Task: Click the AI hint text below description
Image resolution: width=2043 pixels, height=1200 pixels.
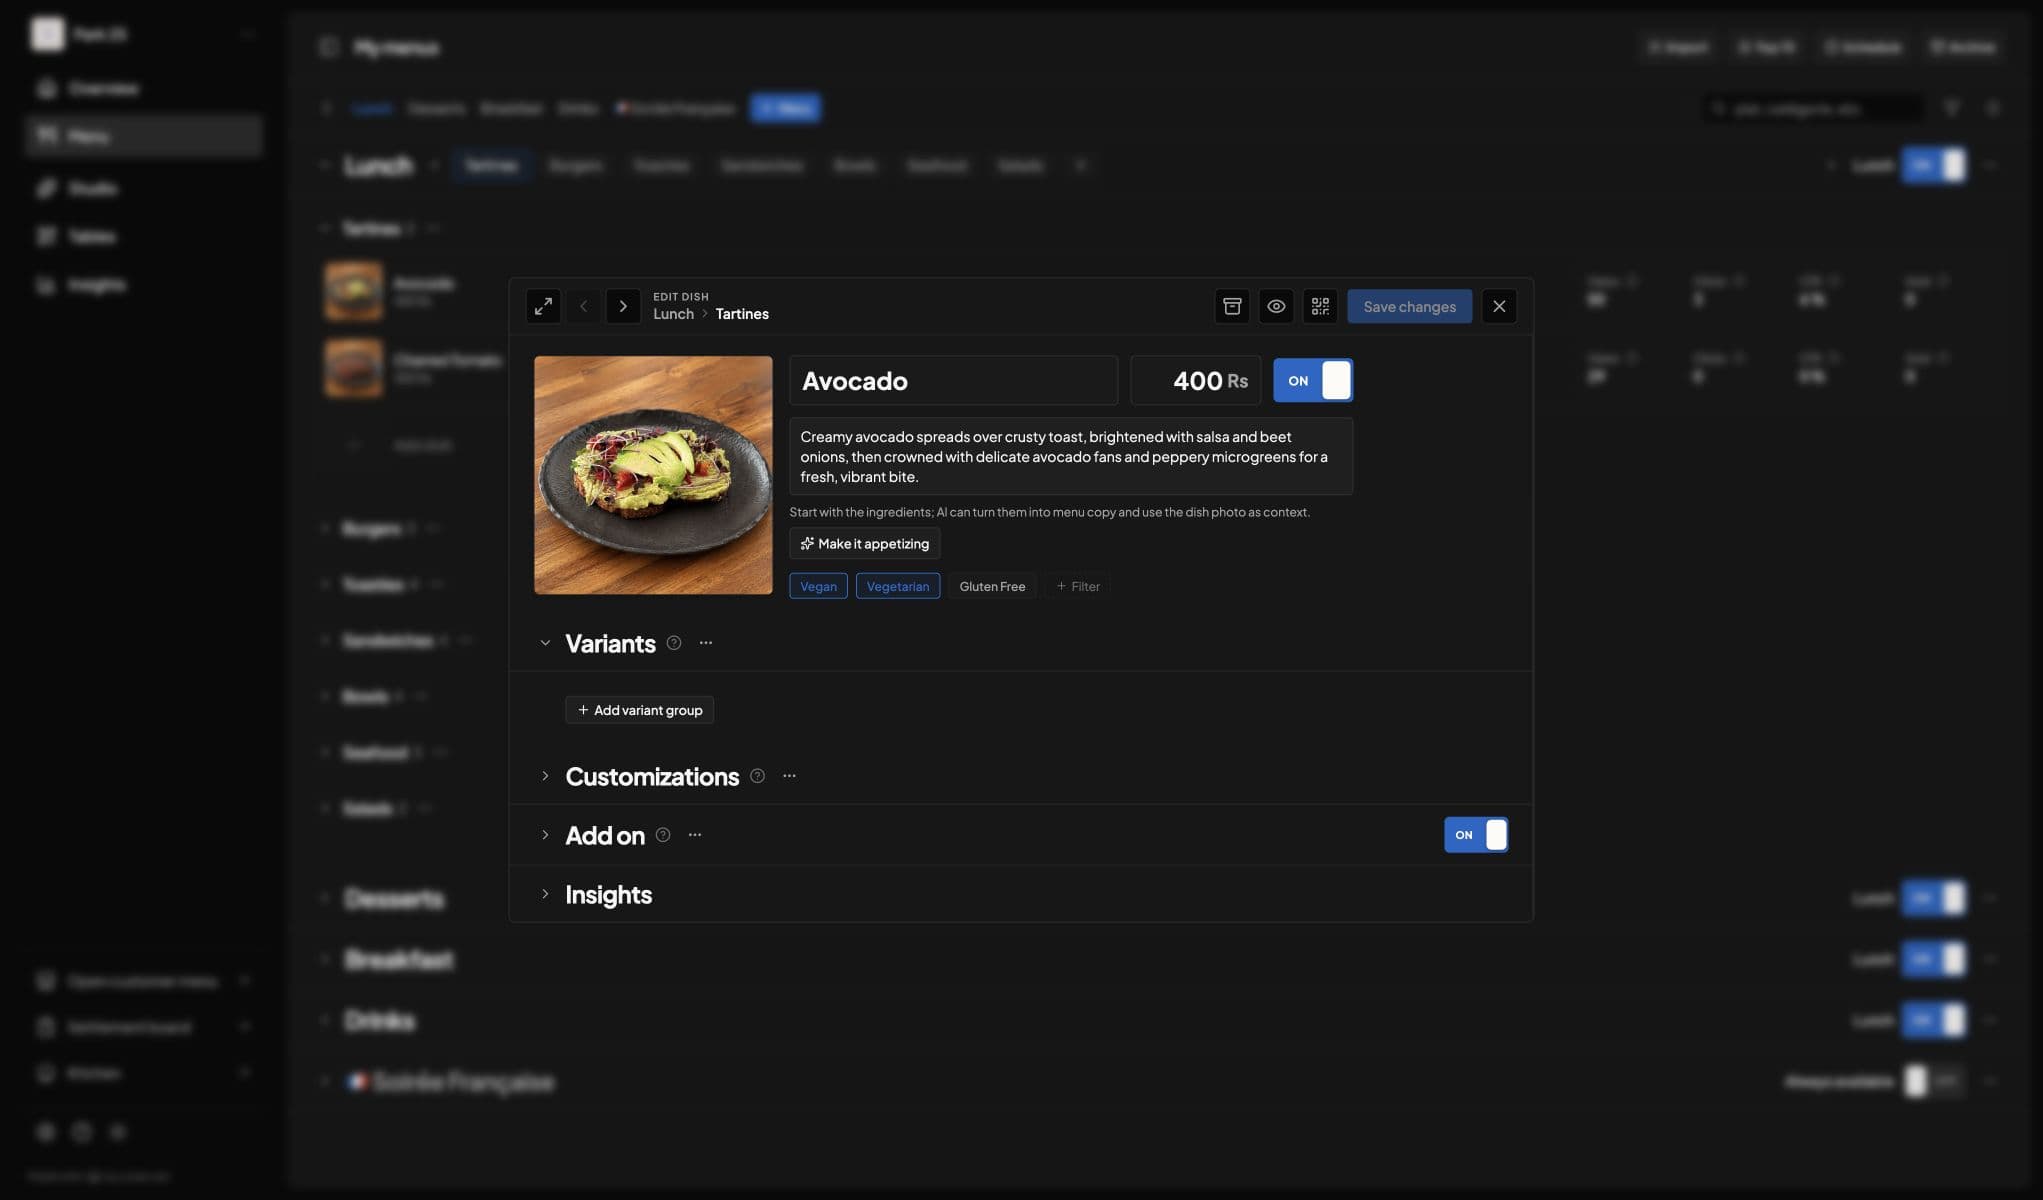Action: (x=1049, y=512)
